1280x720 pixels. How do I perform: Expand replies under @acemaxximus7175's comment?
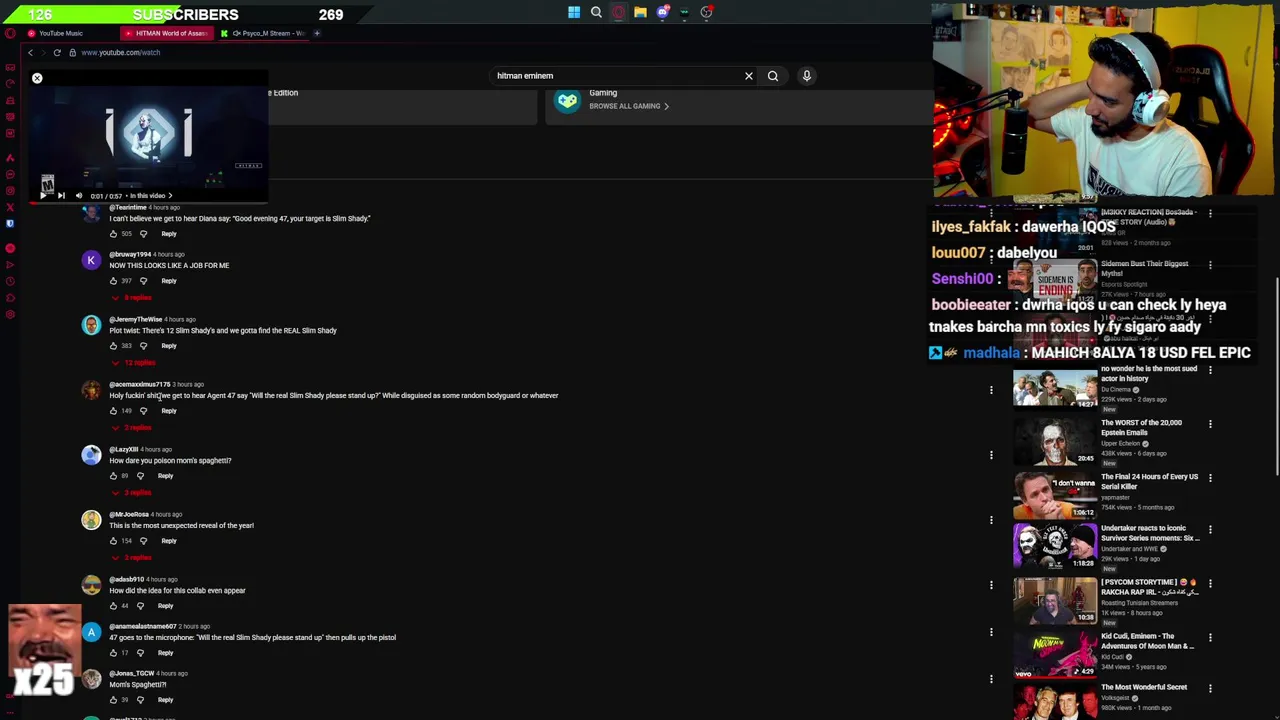pyautogui.click(x=131, y=428)
